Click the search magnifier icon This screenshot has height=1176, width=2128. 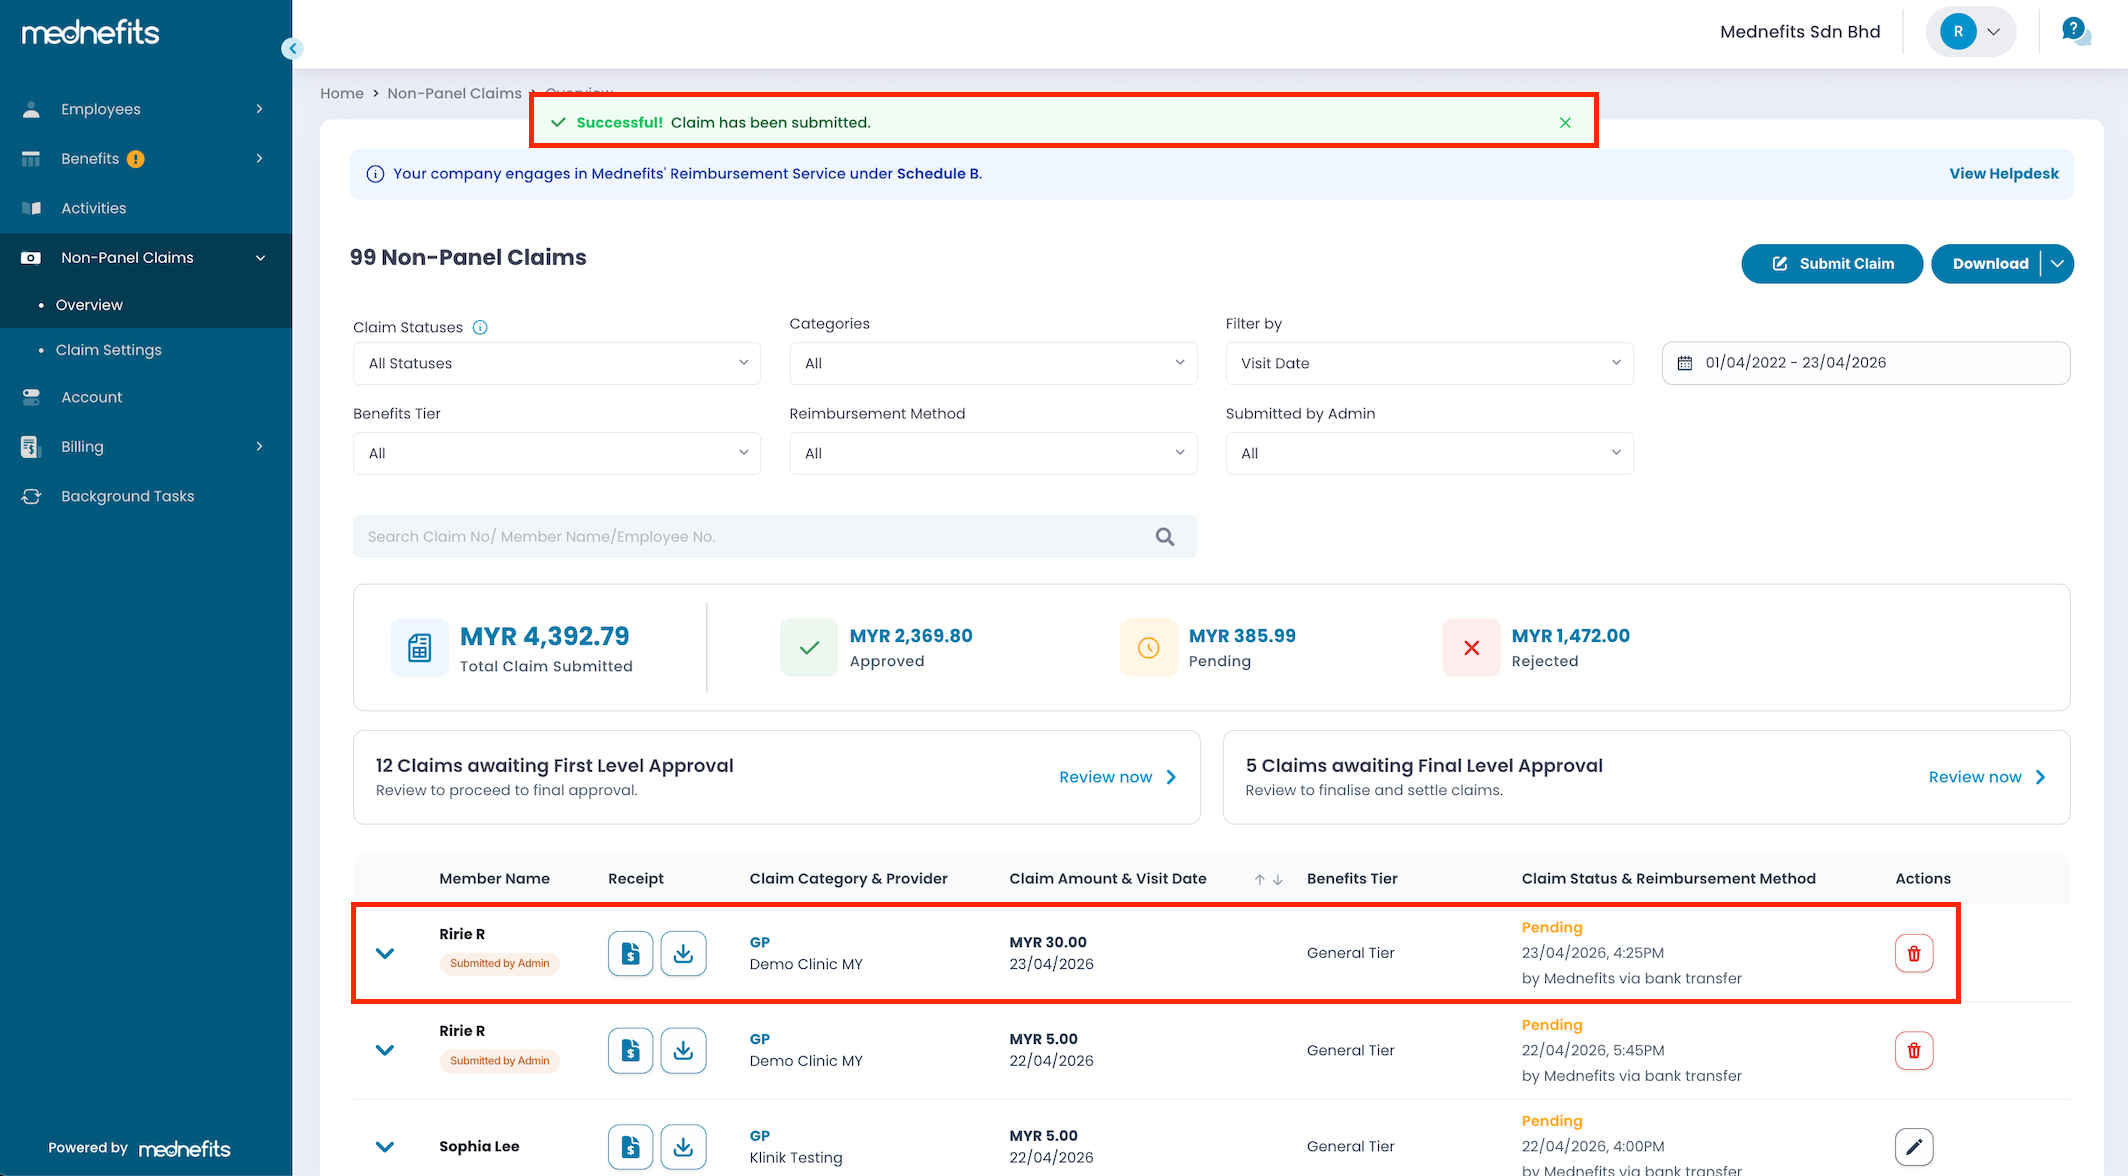click(1165, 537)
